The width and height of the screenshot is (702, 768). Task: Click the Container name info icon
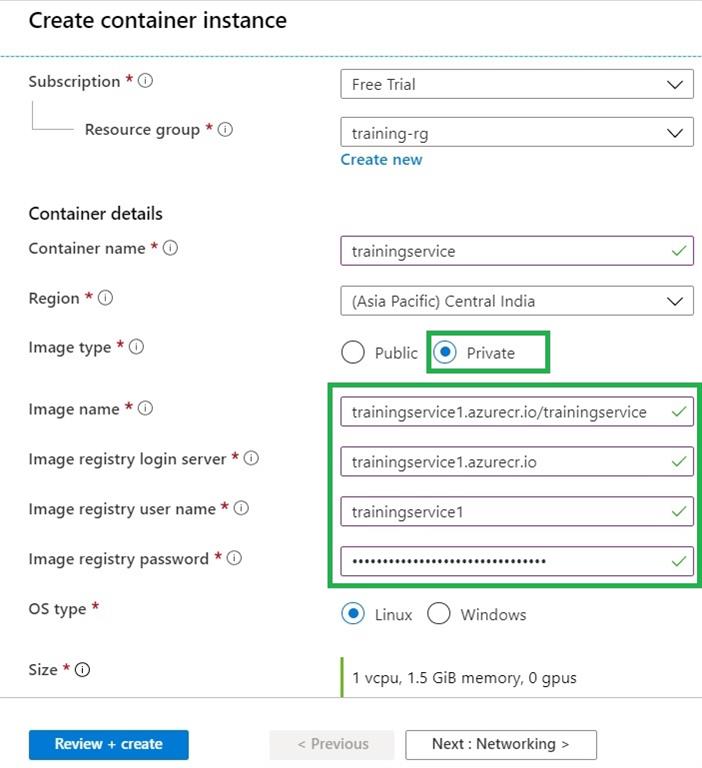(170, 248)
